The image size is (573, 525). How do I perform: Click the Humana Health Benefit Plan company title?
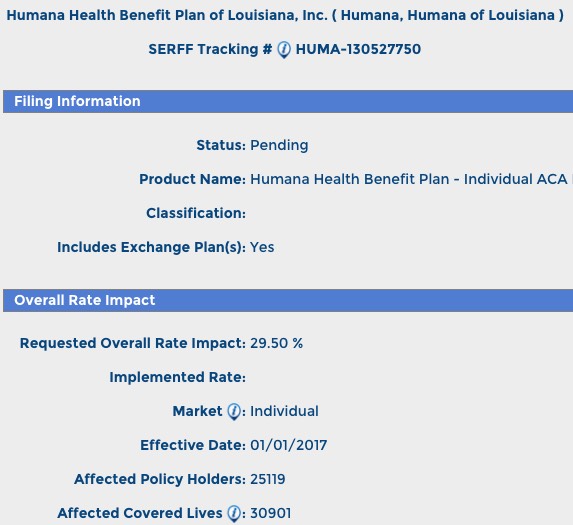point(285,15)
